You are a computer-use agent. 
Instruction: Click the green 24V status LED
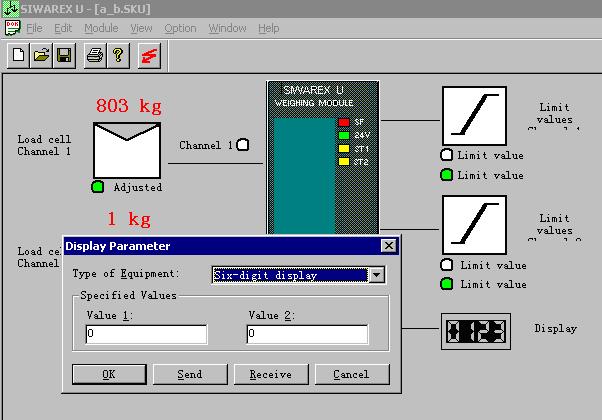click(x=344, y=135)
